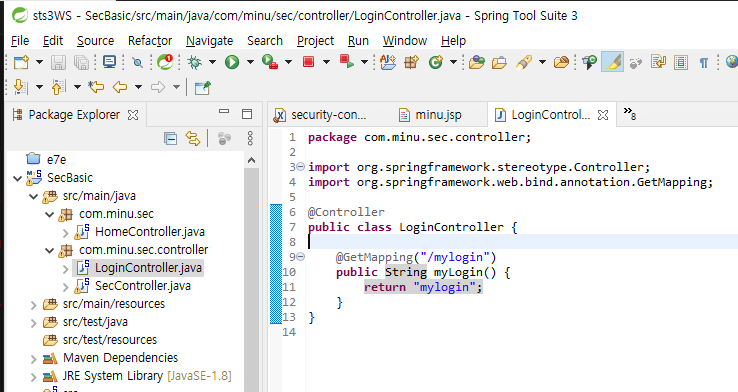This screenshot has width=738, height=392.
Task: Collapse the src/main/java folder
Action: [x=33, y=196]
